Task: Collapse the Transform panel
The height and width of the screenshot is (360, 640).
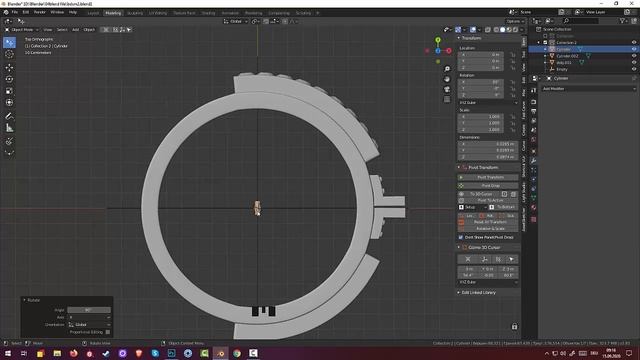Action: click(x=459, y=38)
